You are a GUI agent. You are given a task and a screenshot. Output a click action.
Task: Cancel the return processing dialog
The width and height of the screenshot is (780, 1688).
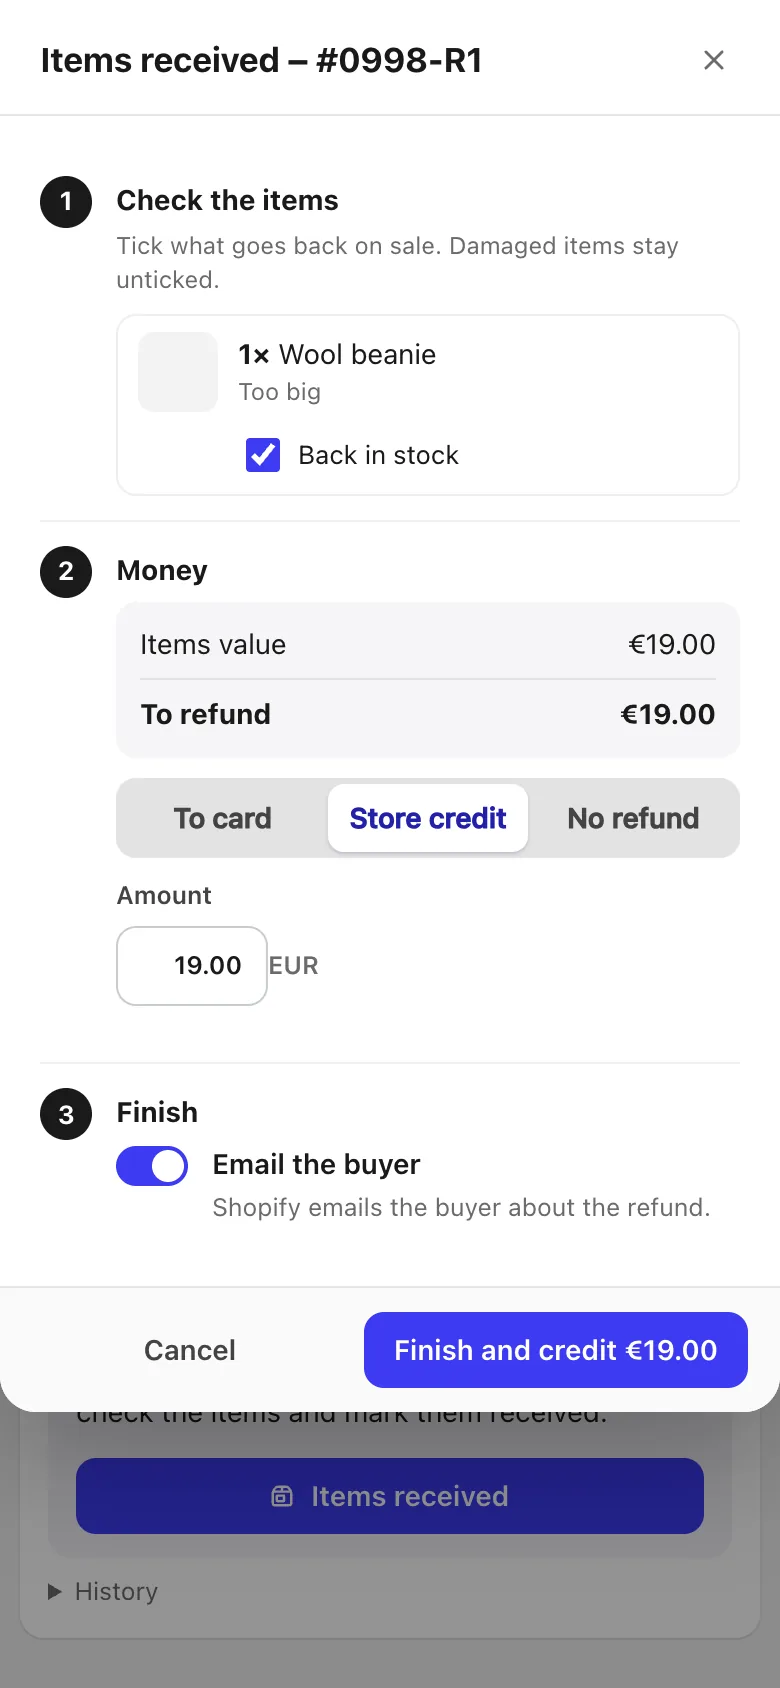190,1350
